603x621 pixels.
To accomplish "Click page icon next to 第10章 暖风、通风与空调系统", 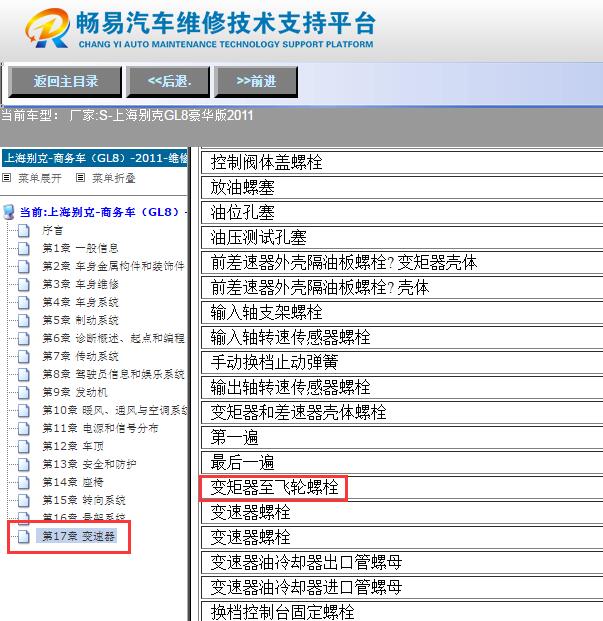I will (24, 410).
